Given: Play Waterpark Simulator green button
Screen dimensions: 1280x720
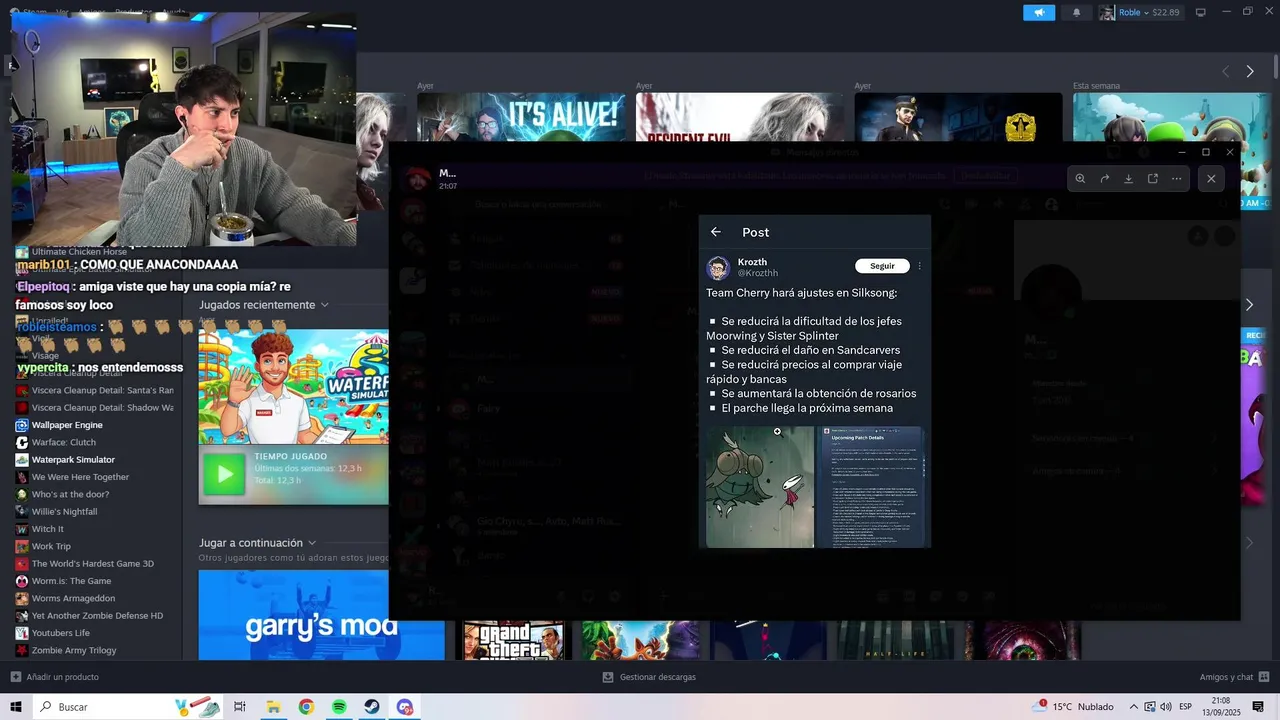Looking at the screenshot, I should (224, 474).
